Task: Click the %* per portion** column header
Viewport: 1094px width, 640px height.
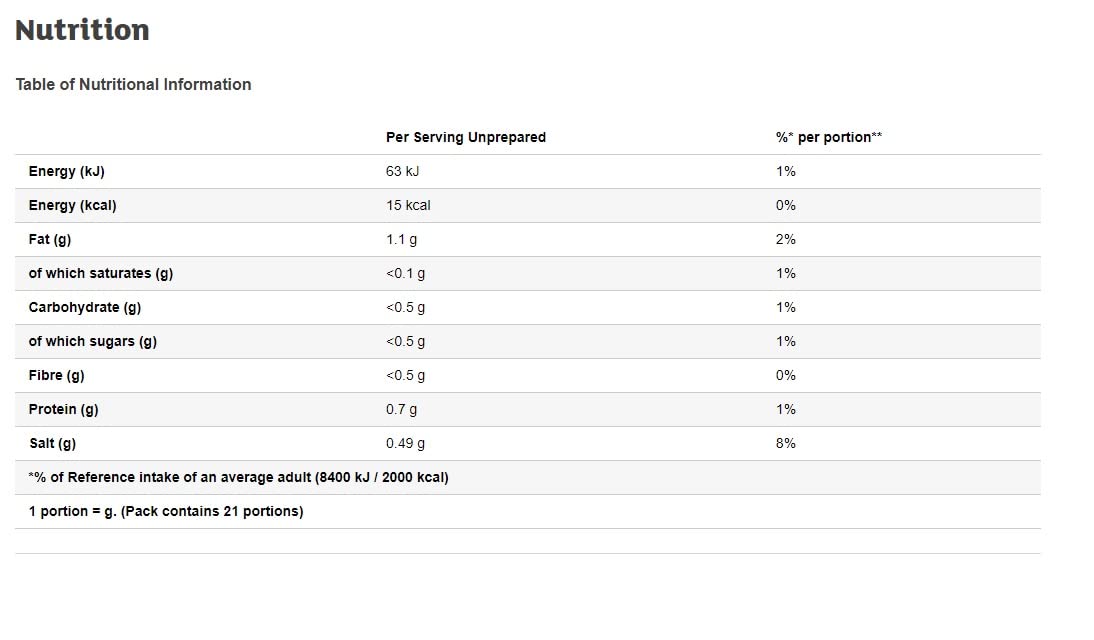Action: [x=829, y=137]
